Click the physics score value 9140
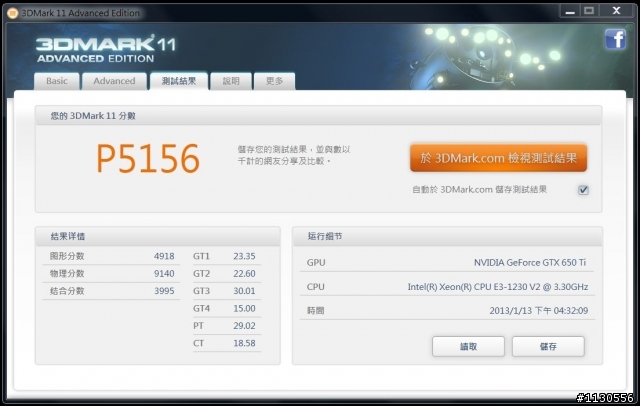Viewport: 640px width, 406px height. [164, 273]
